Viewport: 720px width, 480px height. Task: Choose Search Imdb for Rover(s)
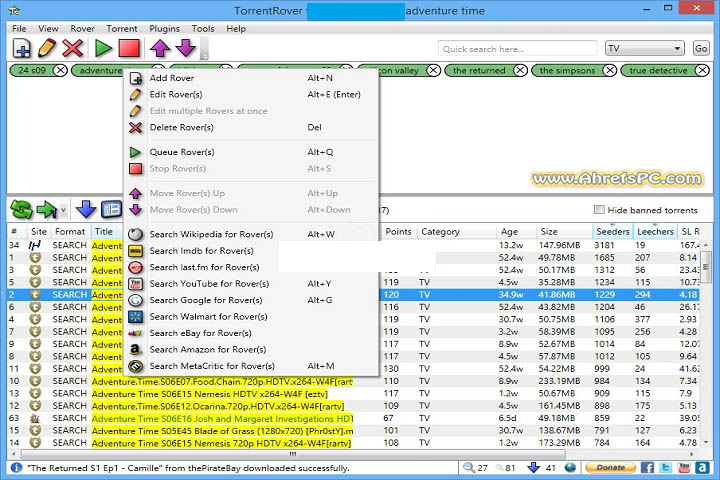(x=251, y=251)
